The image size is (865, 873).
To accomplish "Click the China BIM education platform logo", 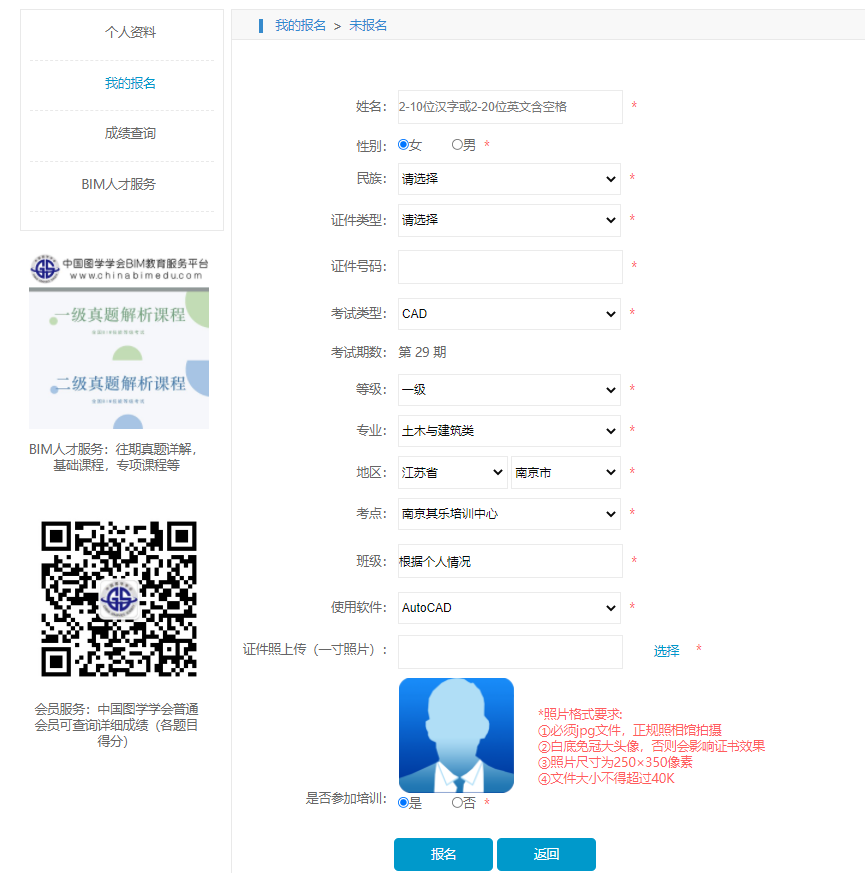I will [119, 268].
